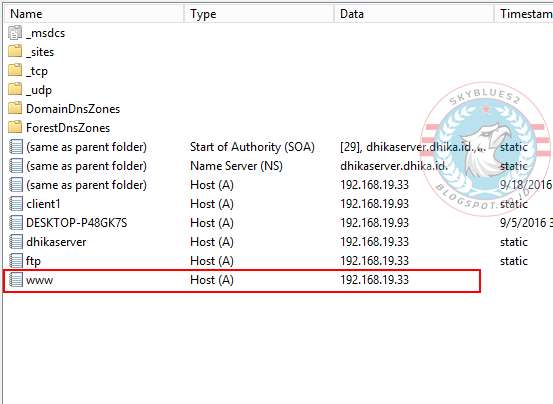
Task: Click the DESKTOP-P48GK7S record icon
Action: 16,223
